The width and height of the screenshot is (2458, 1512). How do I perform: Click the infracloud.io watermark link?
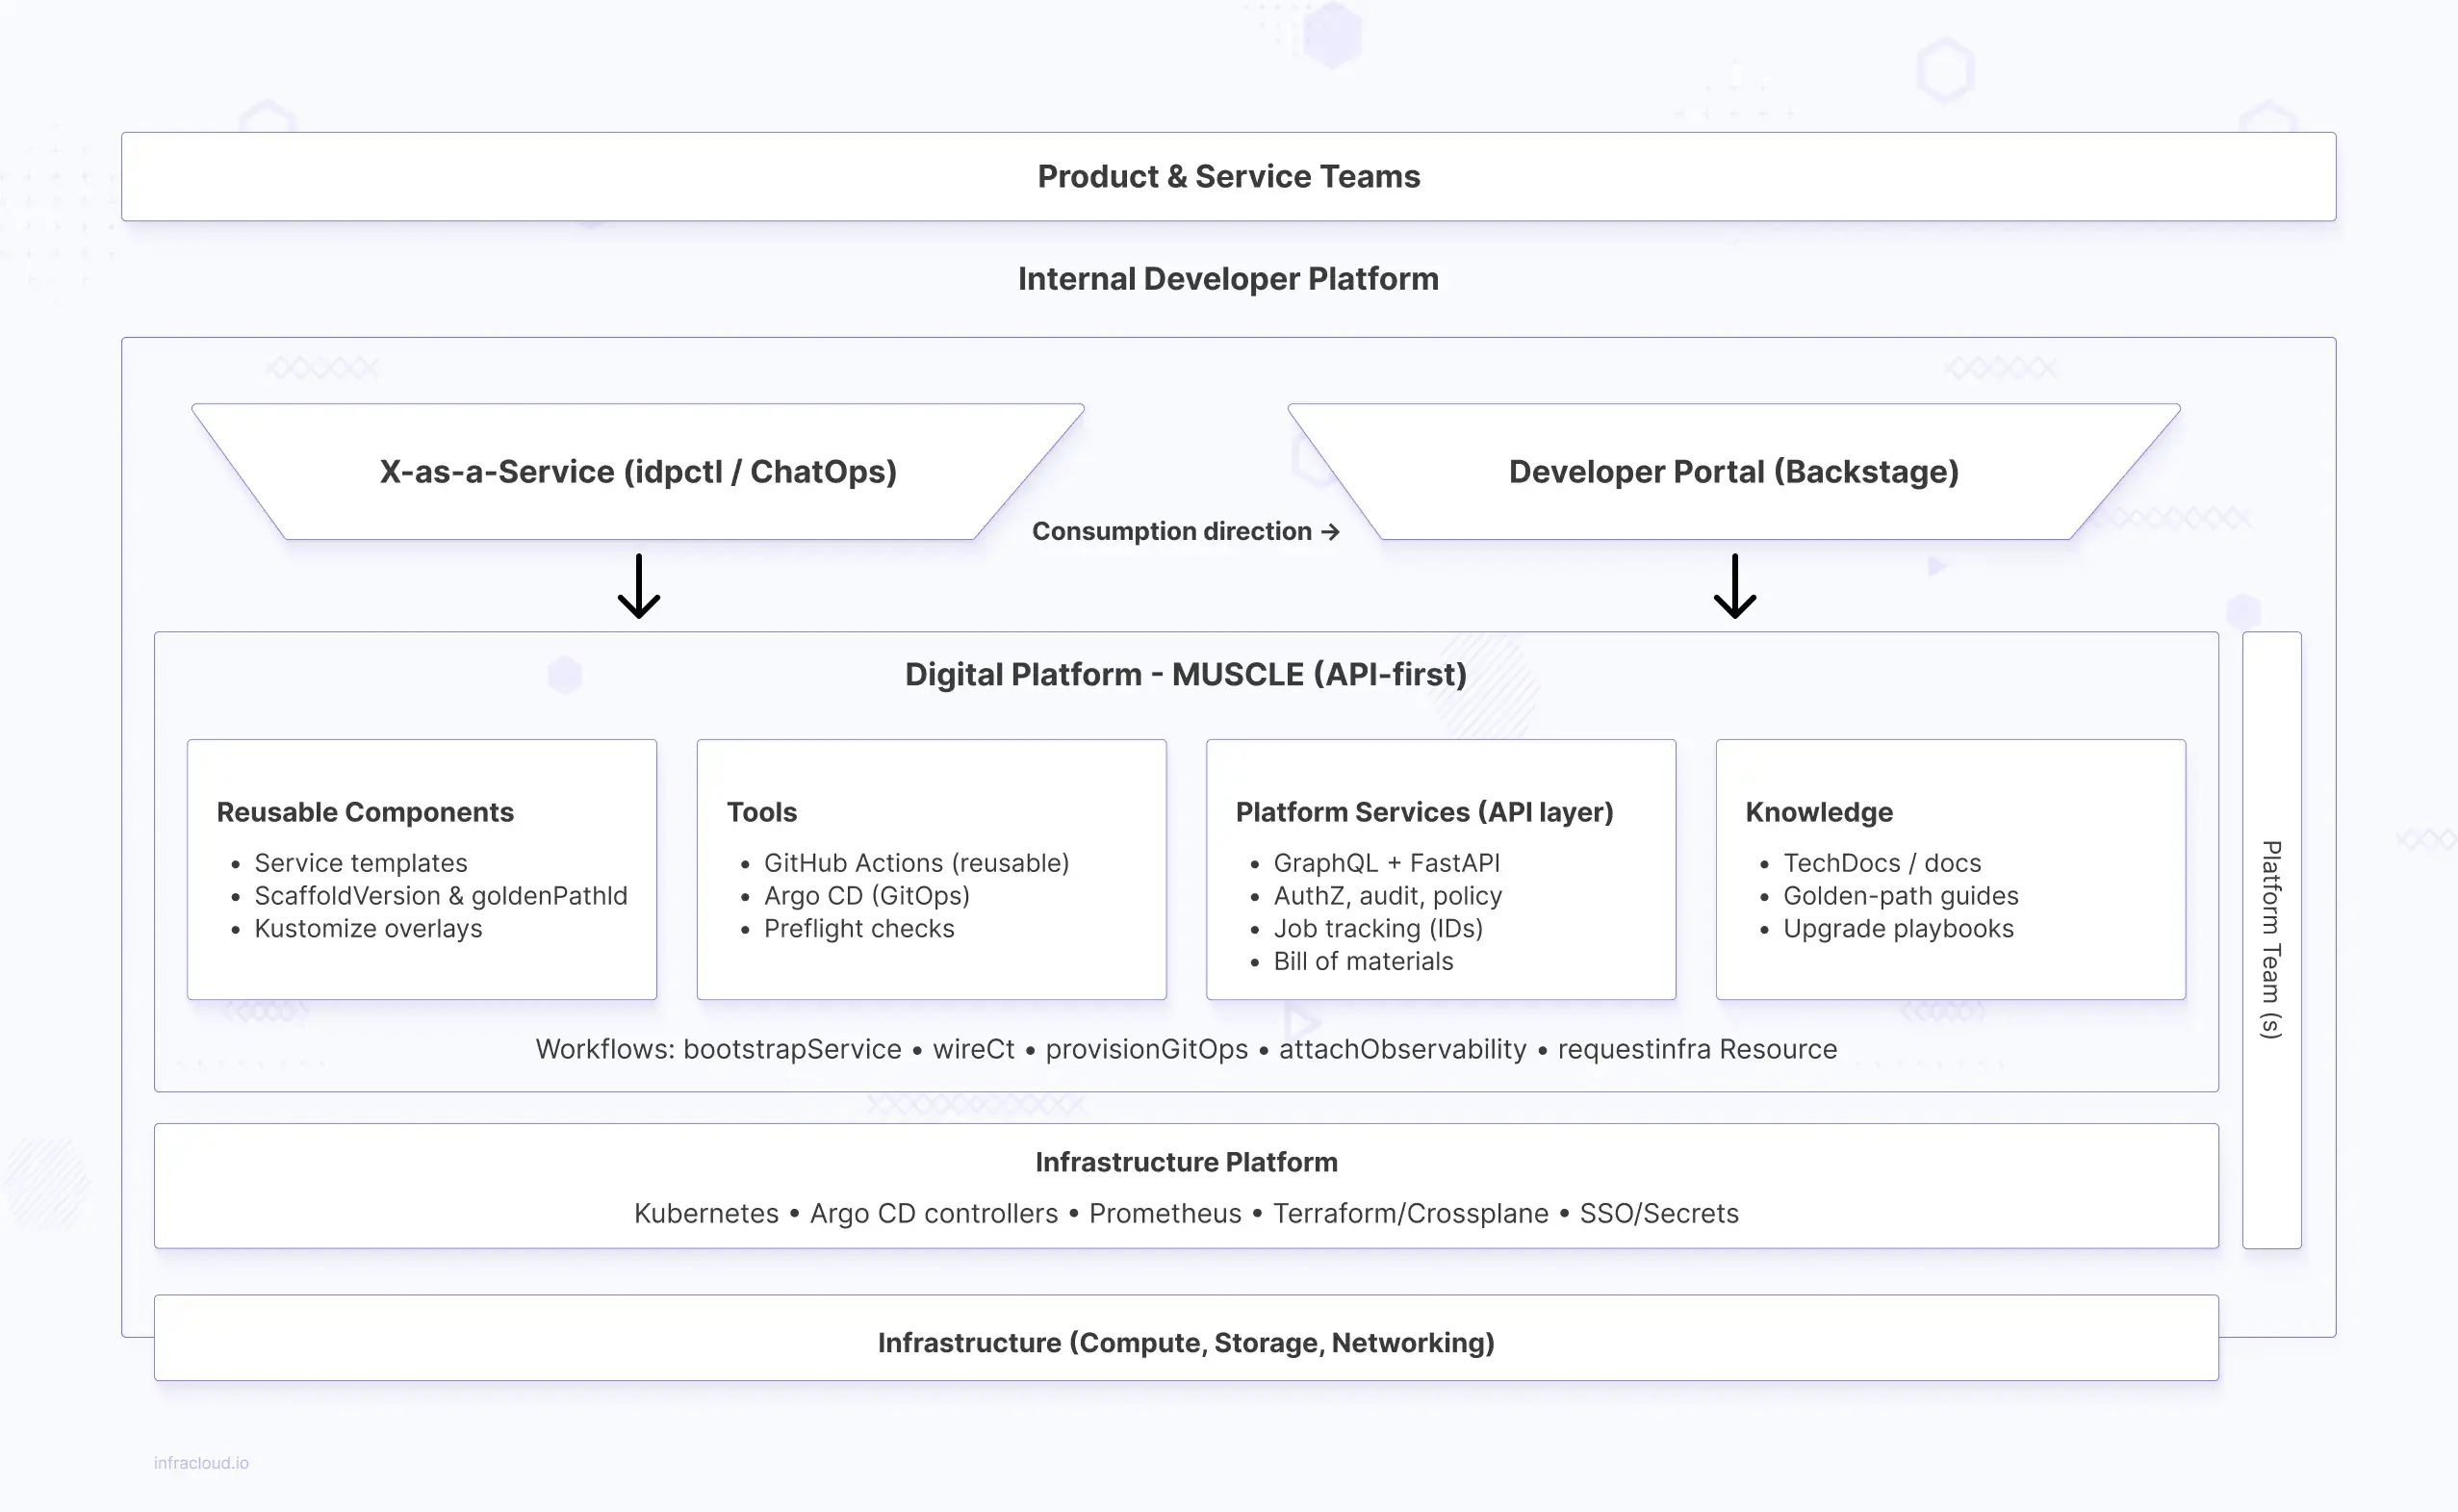(x=201, y=1462)
